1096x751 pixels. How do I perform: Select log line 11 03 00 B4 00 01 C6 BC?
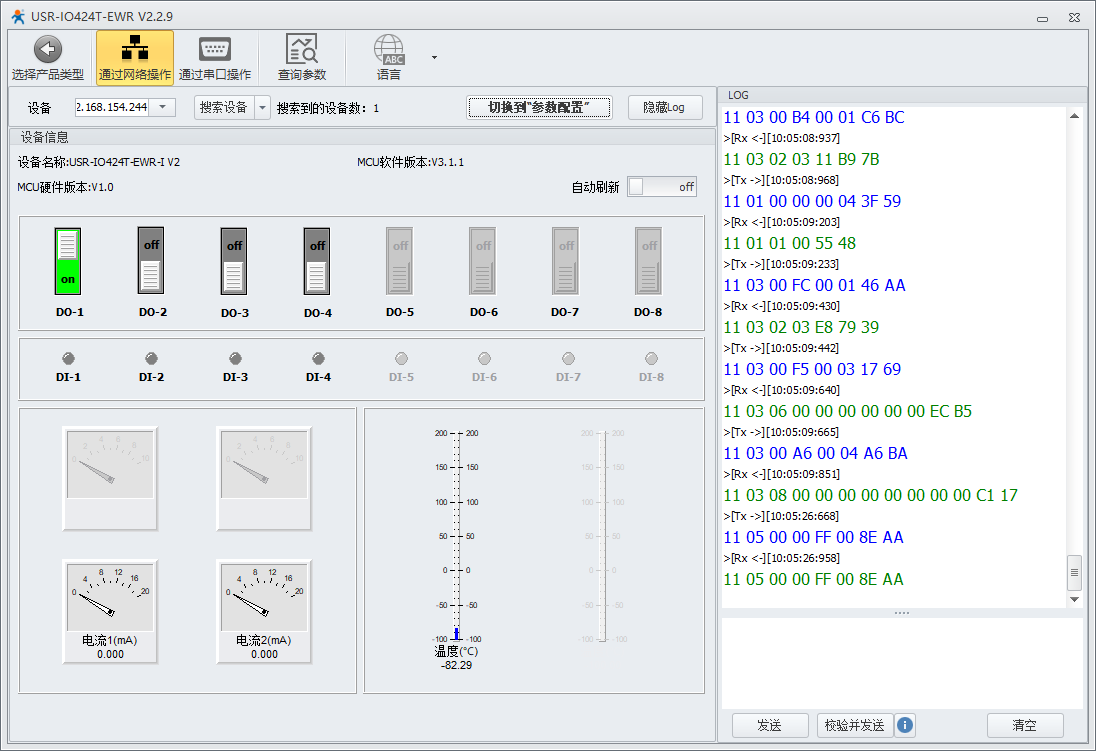(814, 117)
